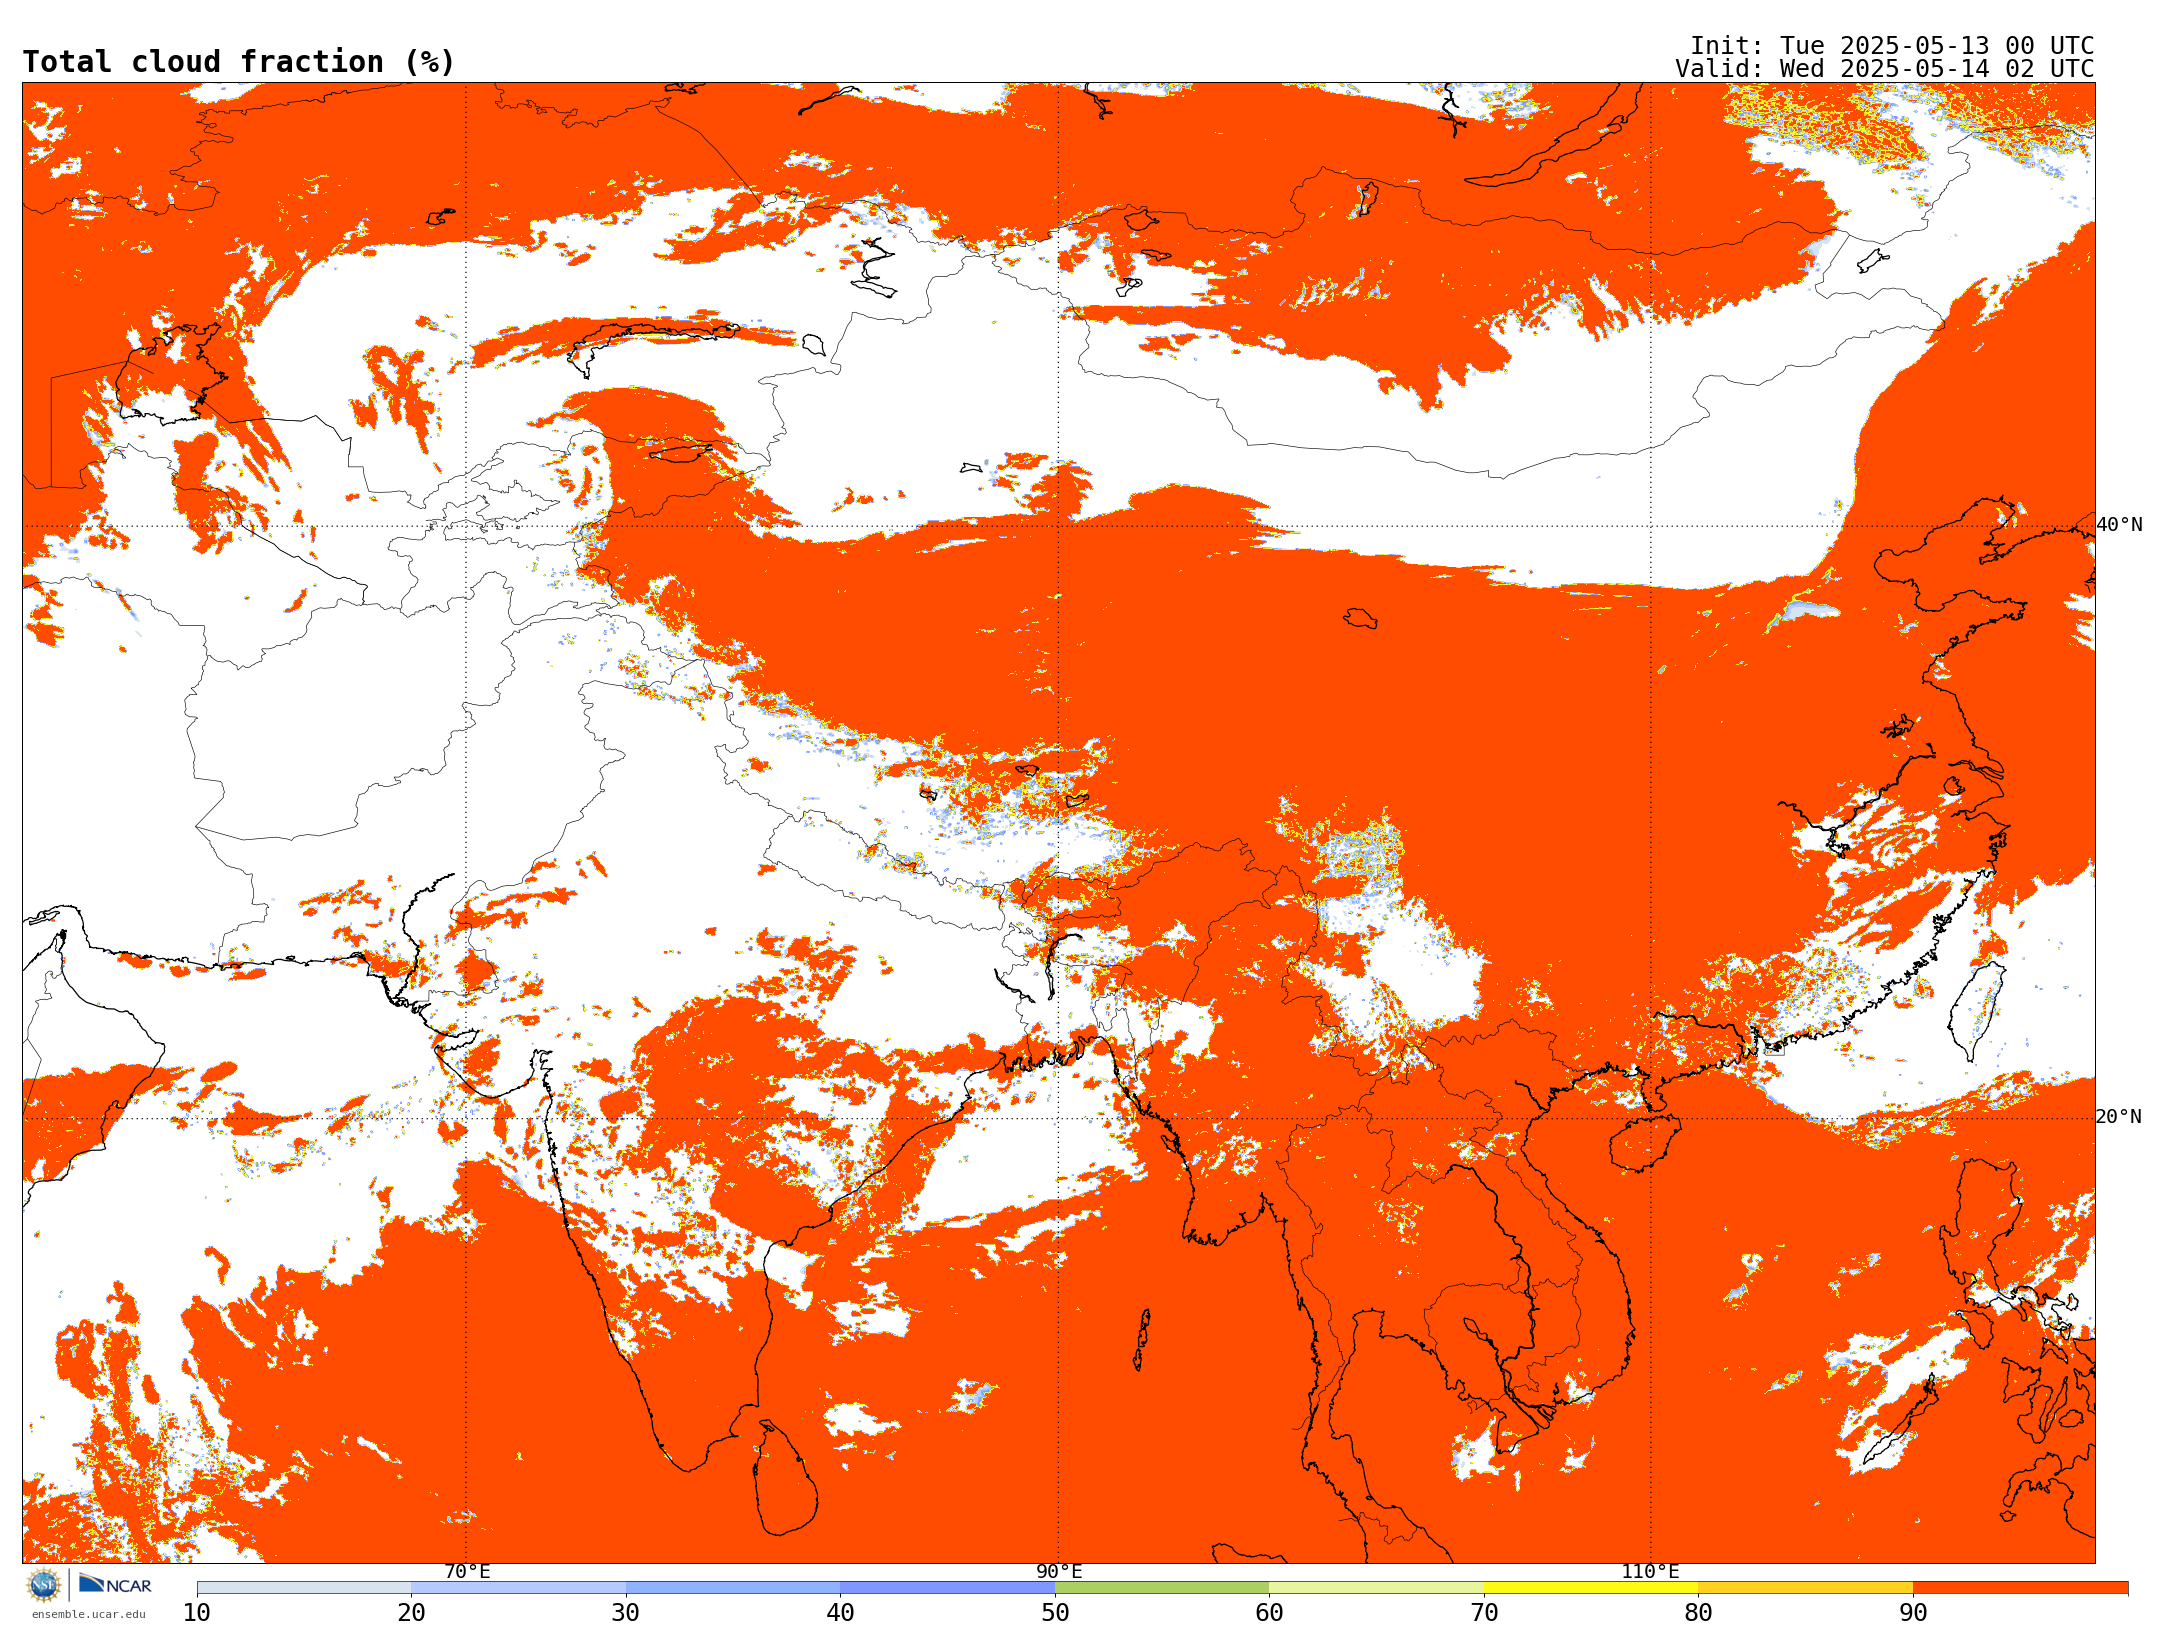Click the 'Valid: Wed 2025-05-14 02 UTC' text
This screenshot has height=1626, width=2160.
pos(1885,69)
